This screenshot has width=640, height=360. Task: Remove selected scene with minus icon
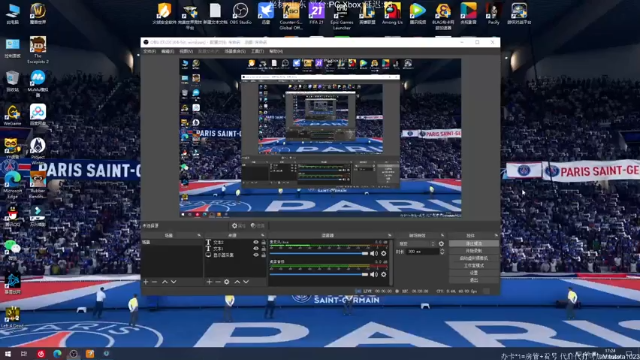pyautogui.click(x=154, y=282)
